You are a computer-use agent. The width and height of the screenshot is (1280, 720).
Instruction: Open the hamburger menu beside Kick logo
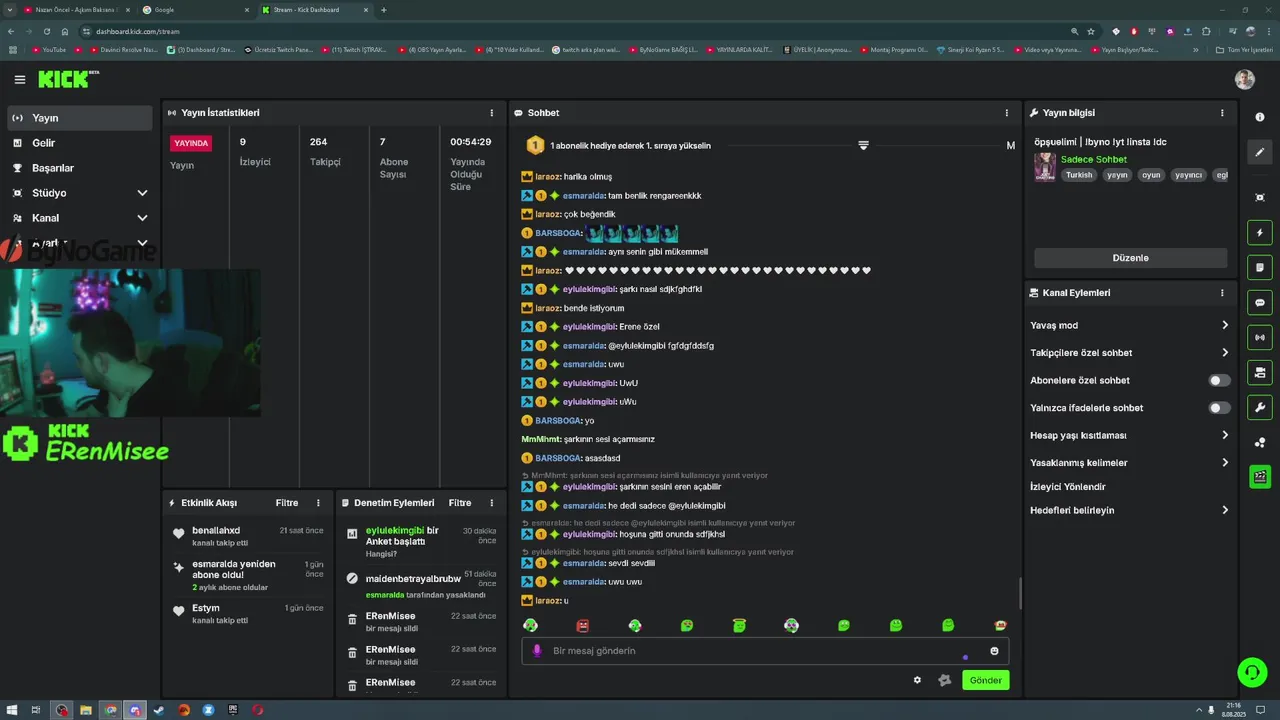19,80
